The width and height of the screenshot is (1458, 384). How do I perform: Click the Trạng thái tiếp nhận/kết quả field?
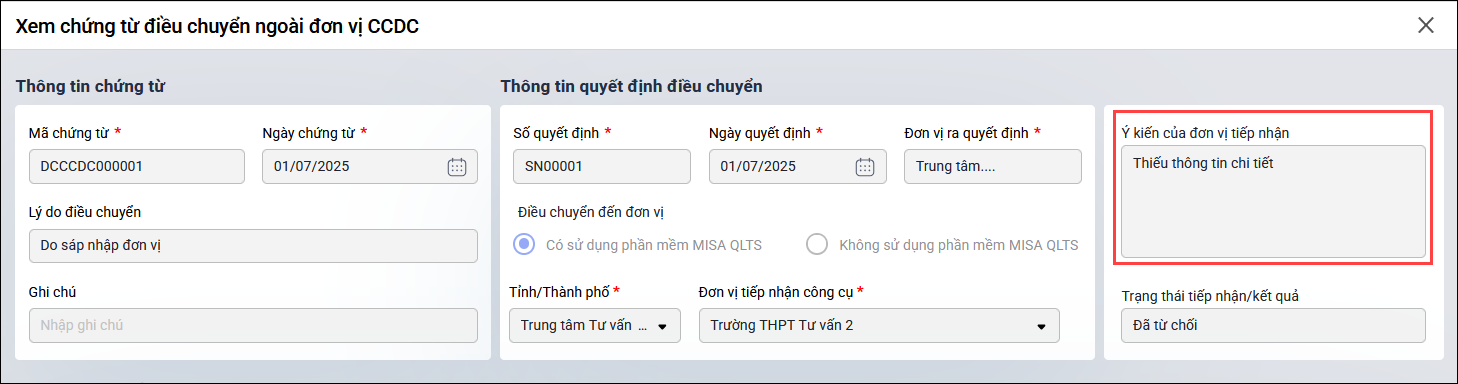1273,325
